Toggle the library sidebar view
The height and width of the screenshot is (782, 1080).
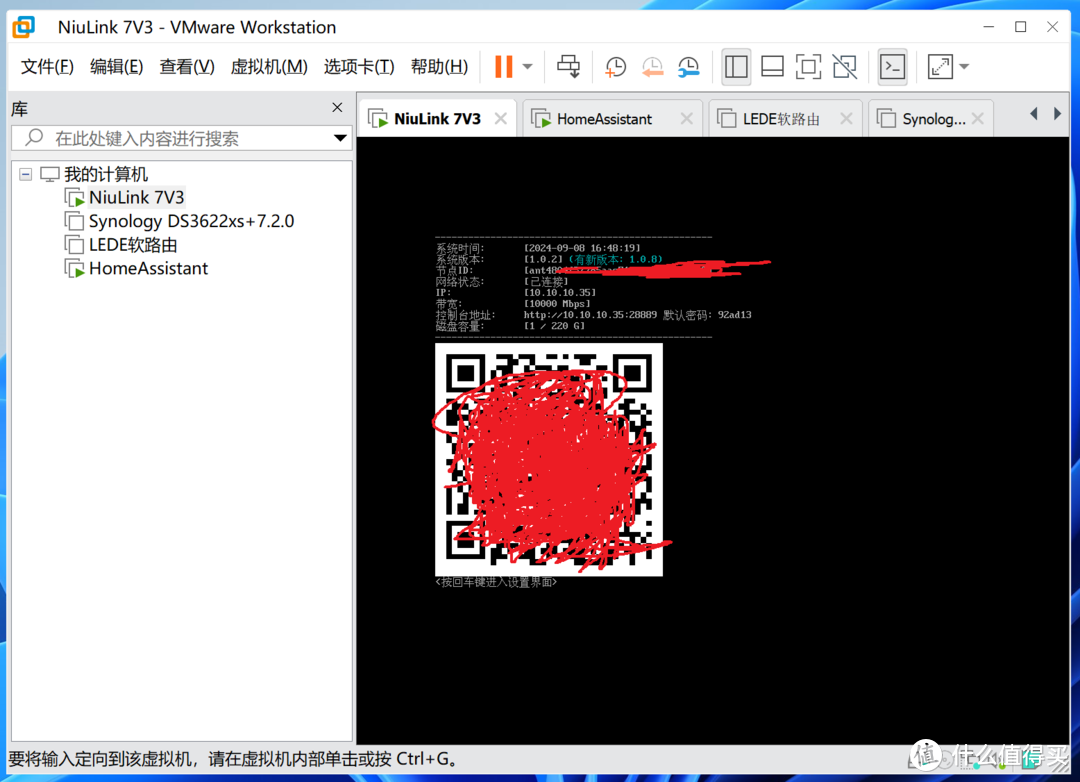point(736,67)
